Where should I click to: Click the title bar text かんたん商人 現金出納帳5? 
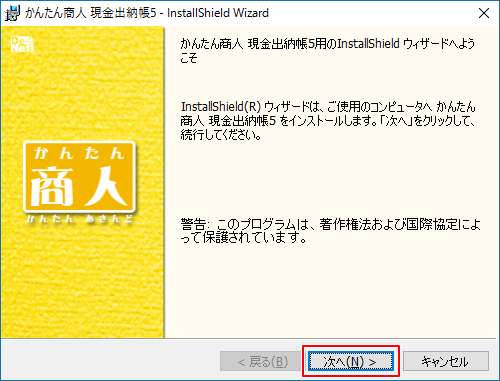[x=90, y=13]
